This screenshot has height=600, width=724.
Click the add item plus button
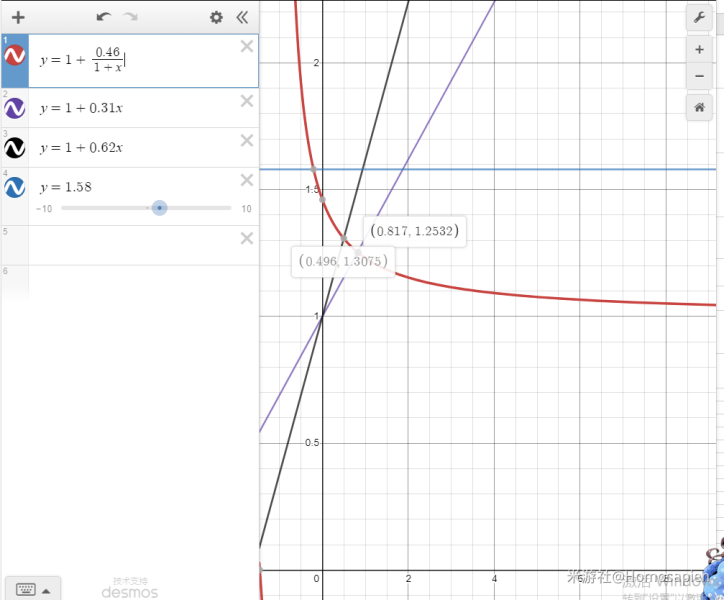[18, 18]
